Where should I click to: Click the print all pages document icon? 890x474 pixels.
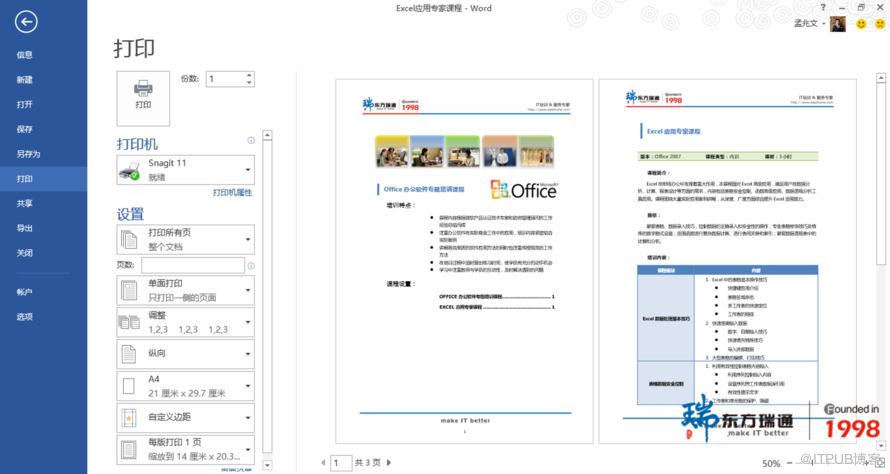pos(129,240)
